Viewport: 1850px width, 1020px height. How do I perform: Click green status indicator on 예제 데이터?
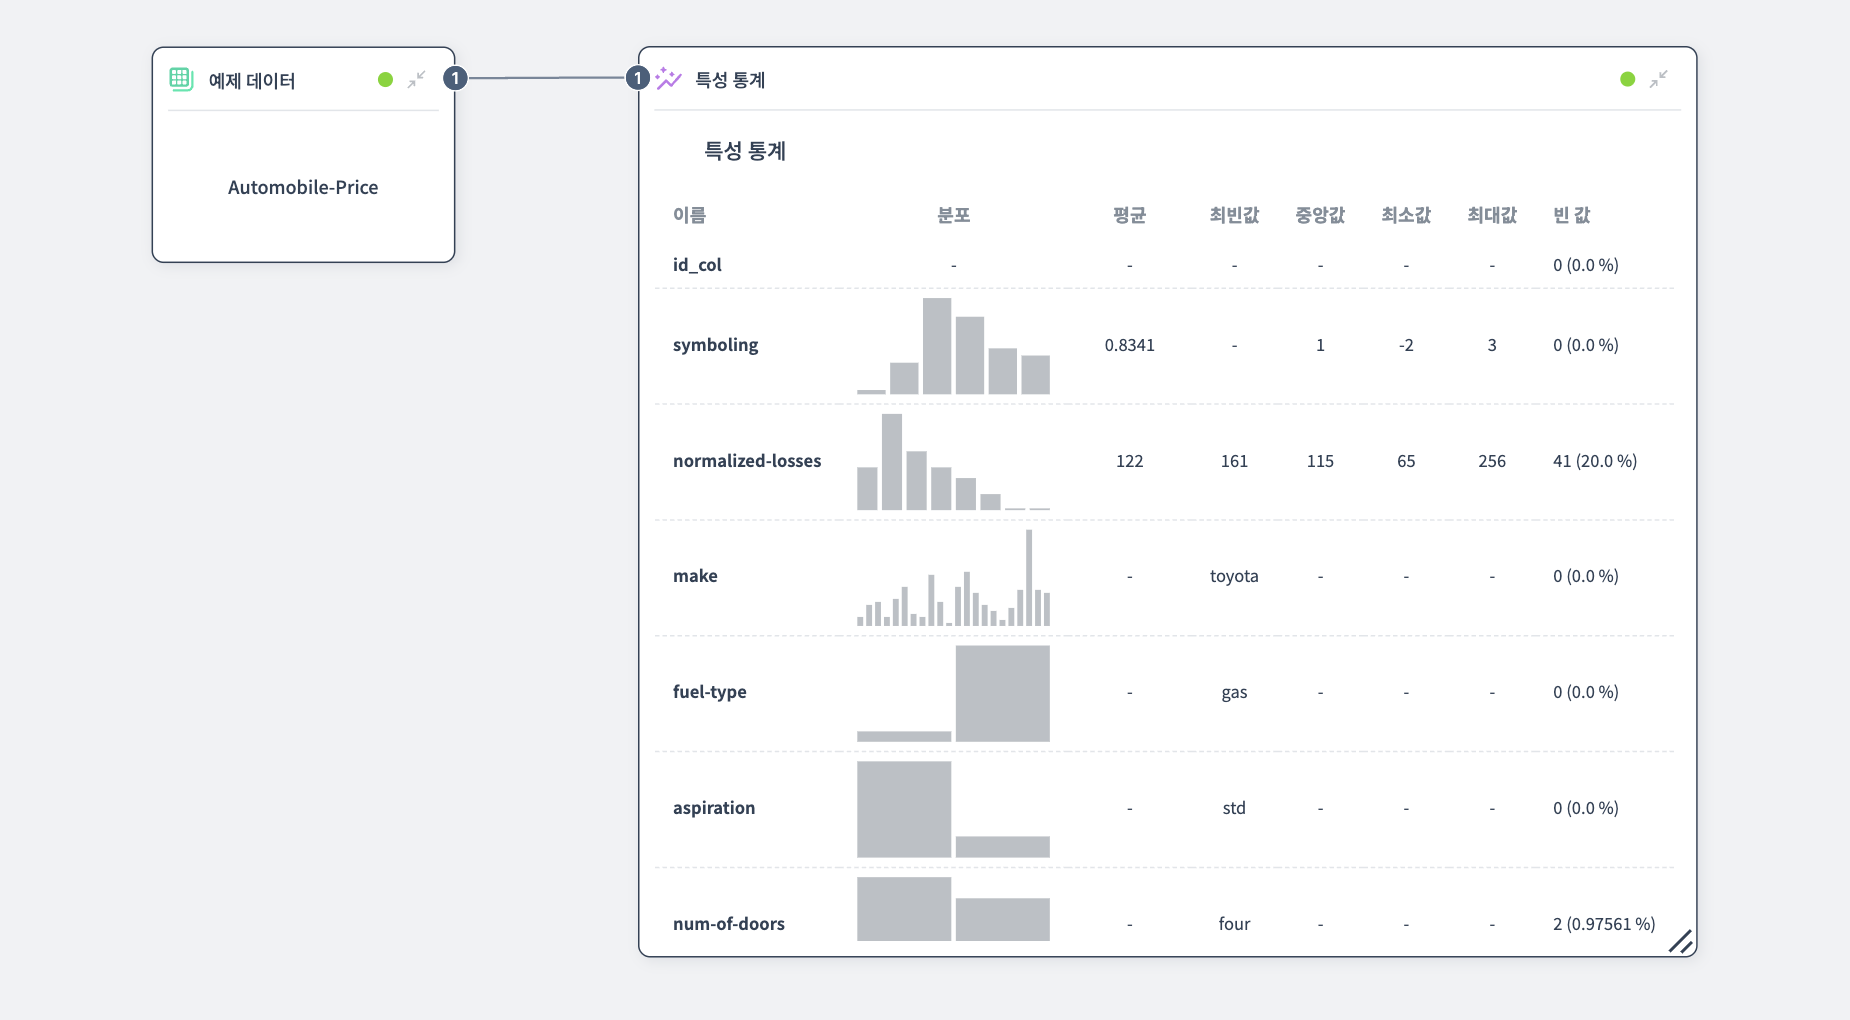coord(385,79)
